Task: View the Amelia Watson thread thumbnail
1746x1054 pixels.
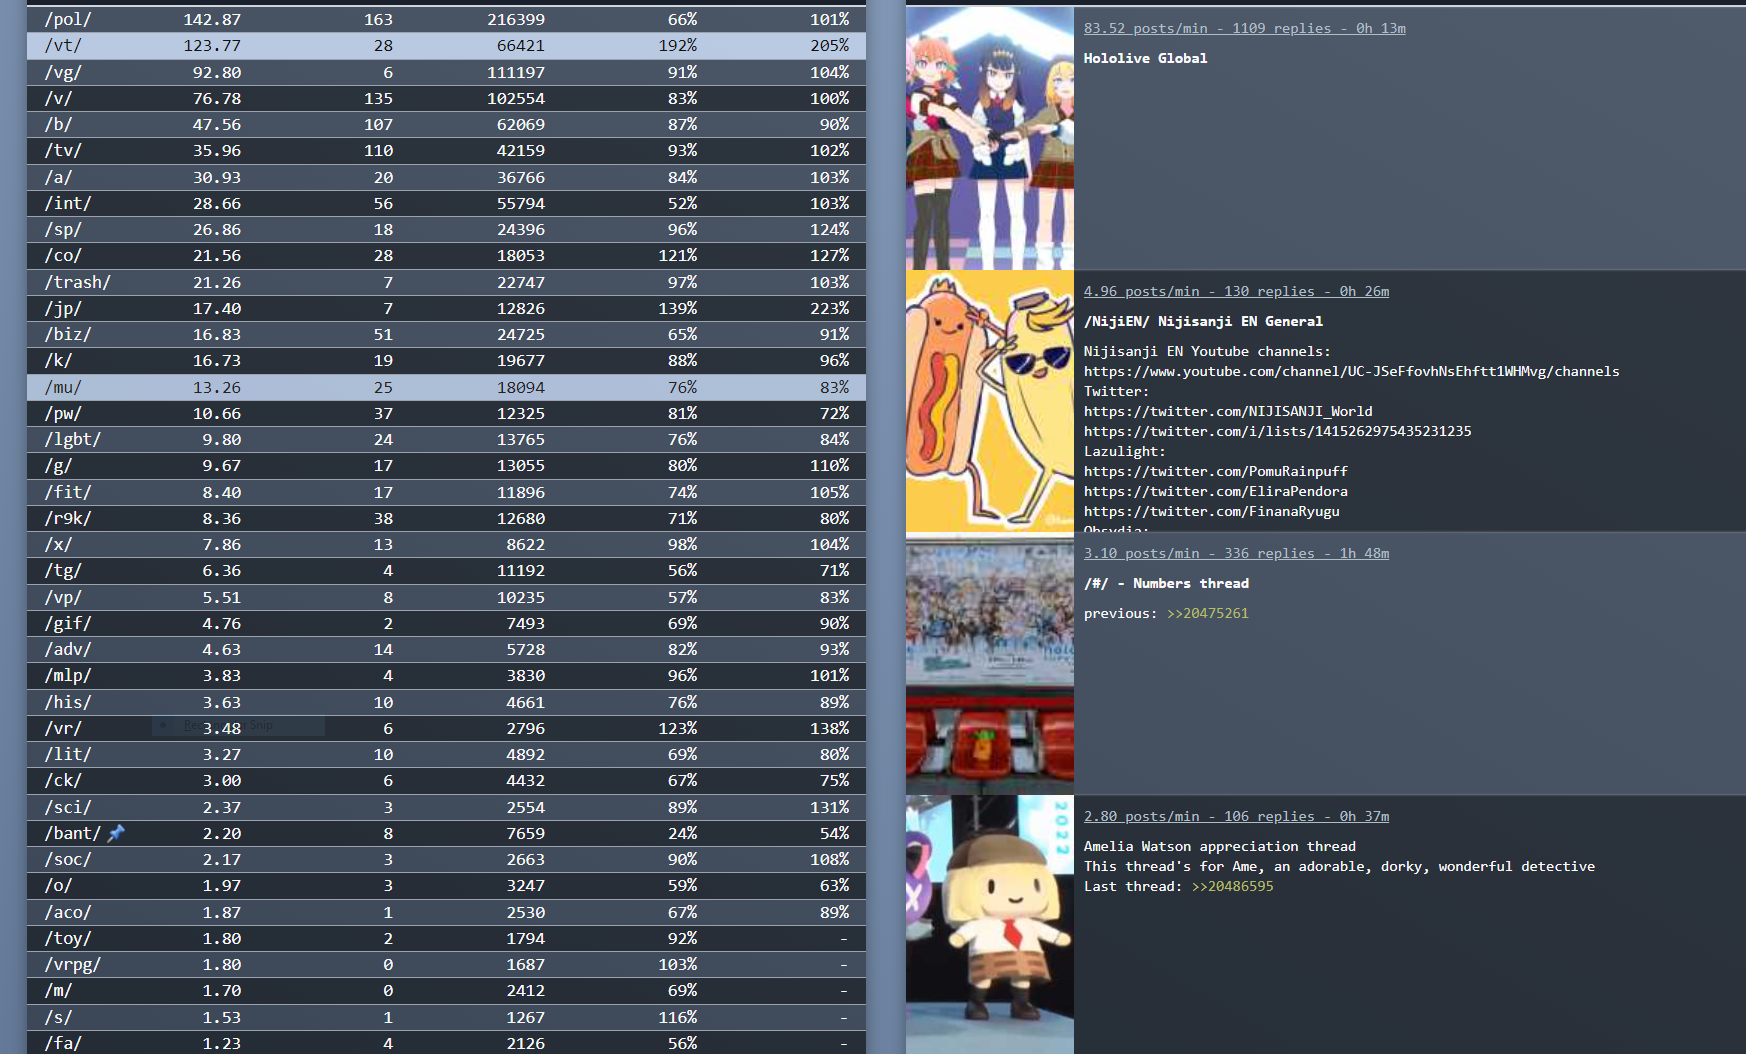Action: point(990,925)
